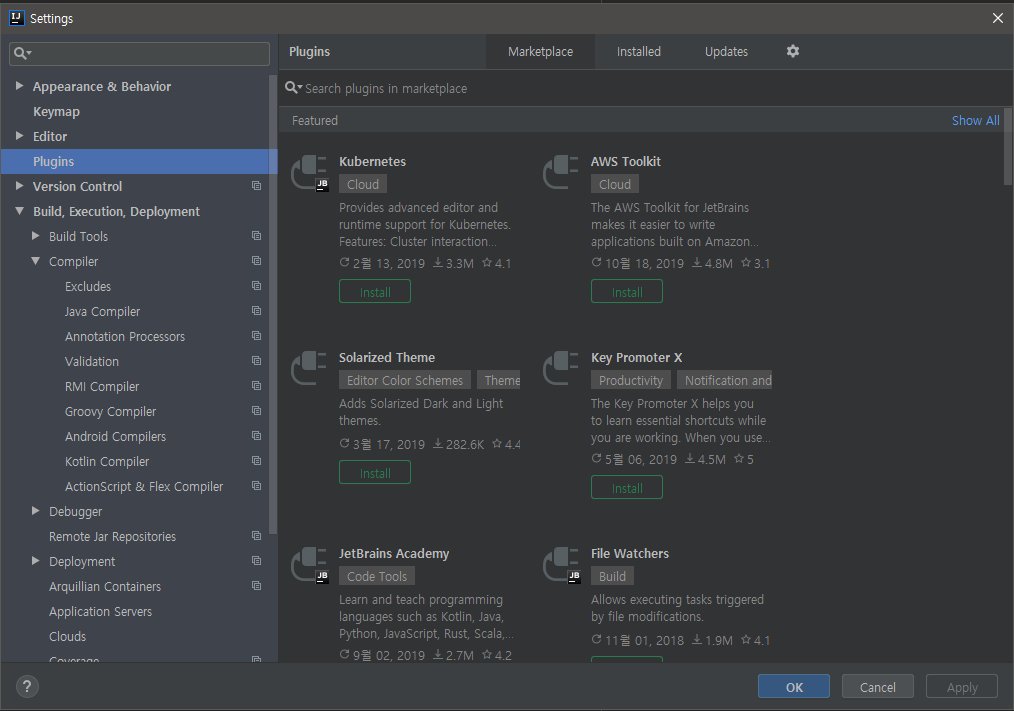Image resolution: width=1014 pixels, height=711 pixels.
Task: Install the Kubernetes plugin
Action: click(x=374, y=292)
